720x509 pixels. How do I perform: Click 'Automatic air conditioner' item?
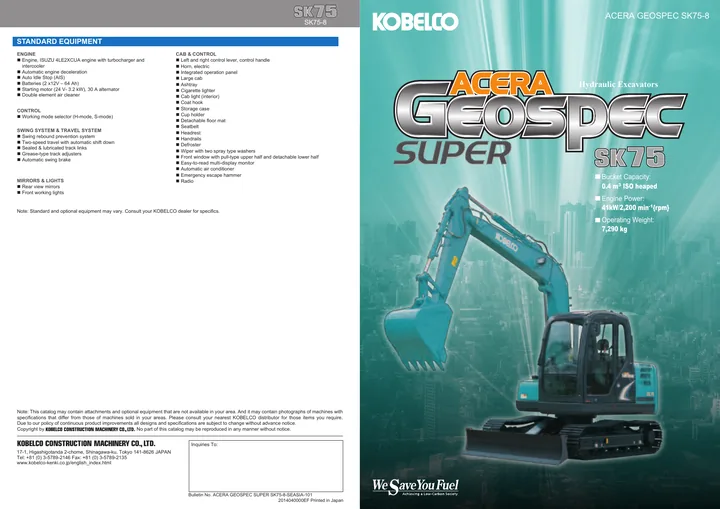(x=205, y=169)
